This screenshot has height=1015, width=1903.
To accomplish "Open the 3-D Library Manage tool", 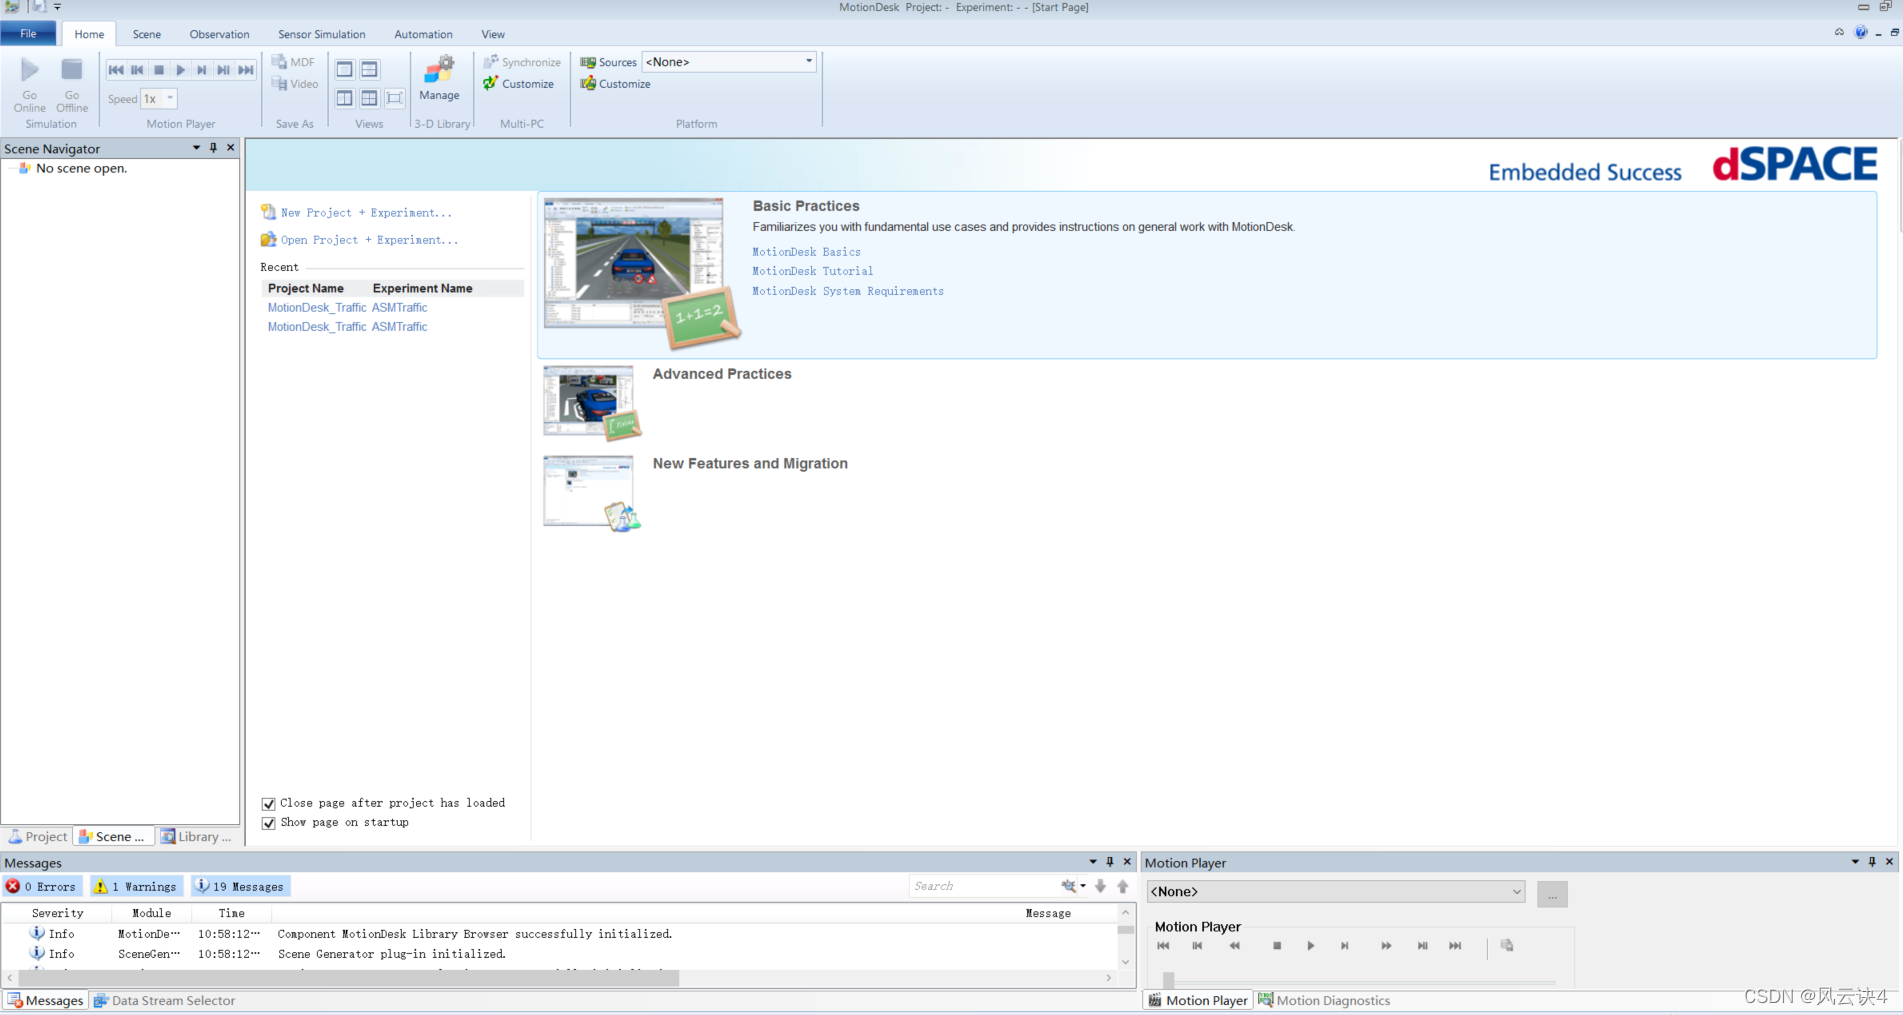I will pyautogui.click(x=439, y=78).
